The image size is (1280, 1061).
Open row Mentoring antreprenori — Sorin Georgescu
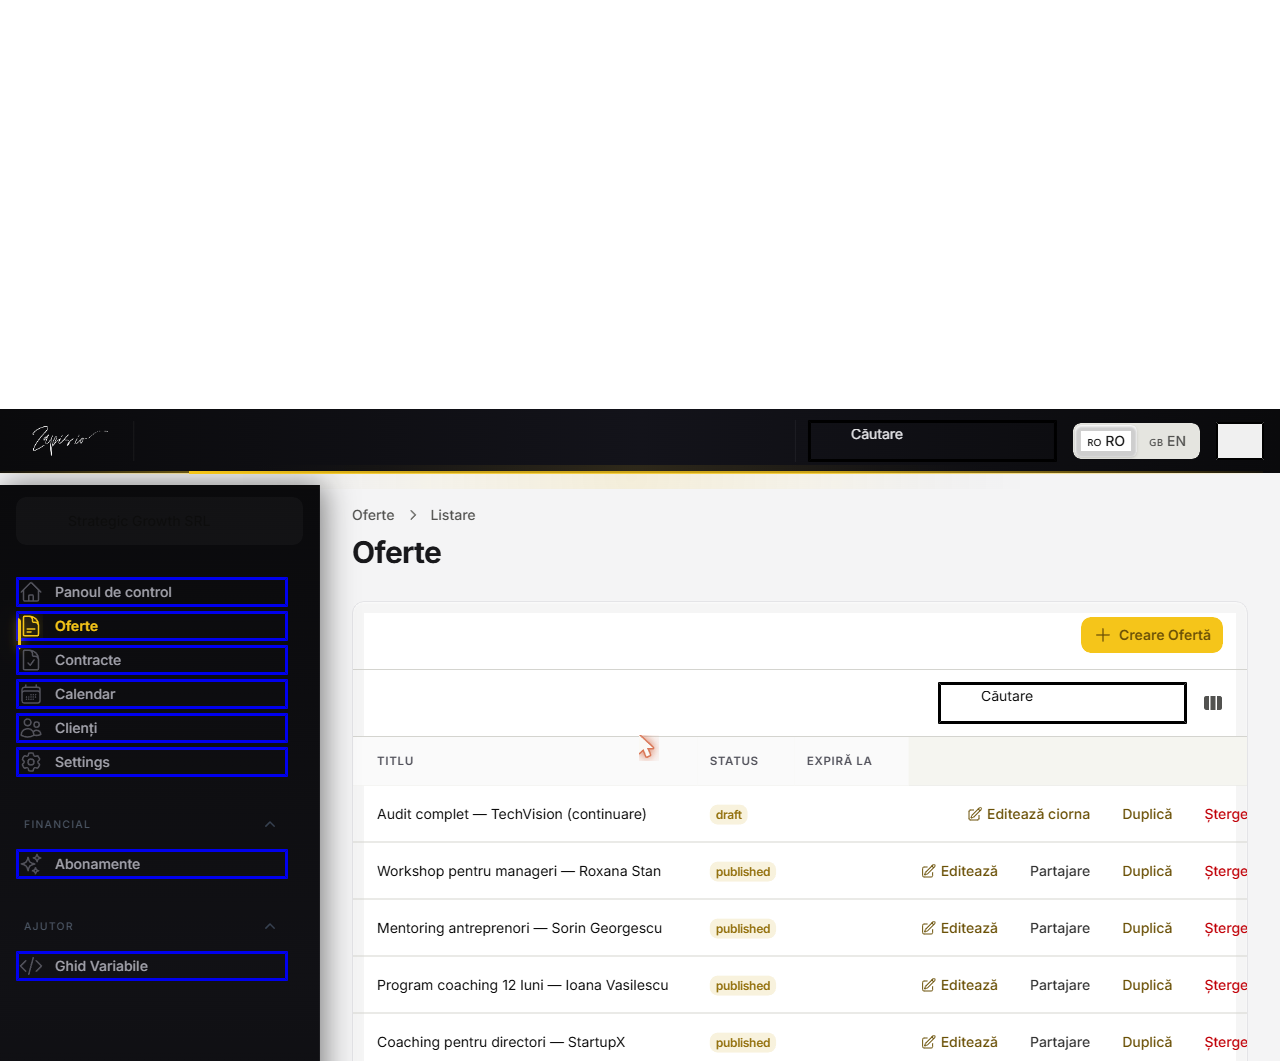pyautogui.click(x=519, y=928)
